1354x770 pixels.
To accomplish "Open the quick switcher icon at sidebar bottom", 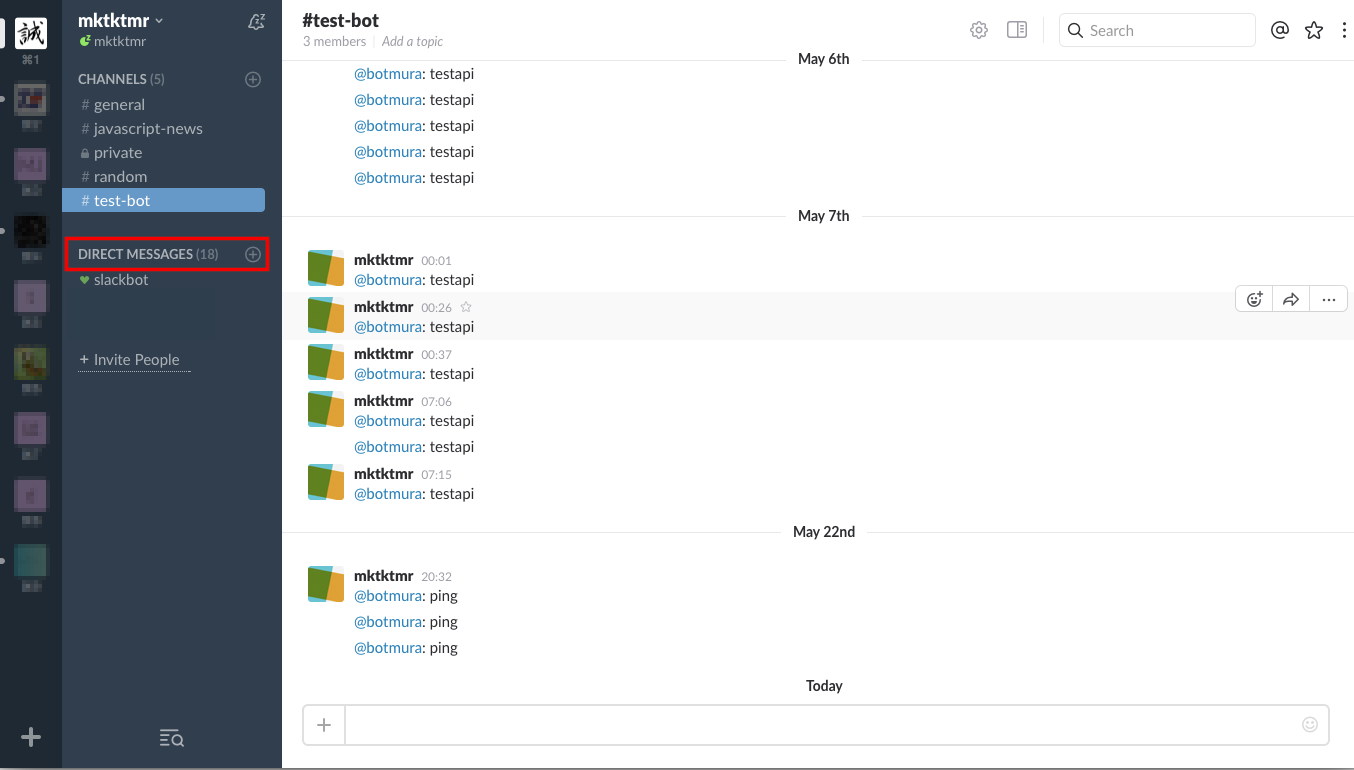I will 171,738.
